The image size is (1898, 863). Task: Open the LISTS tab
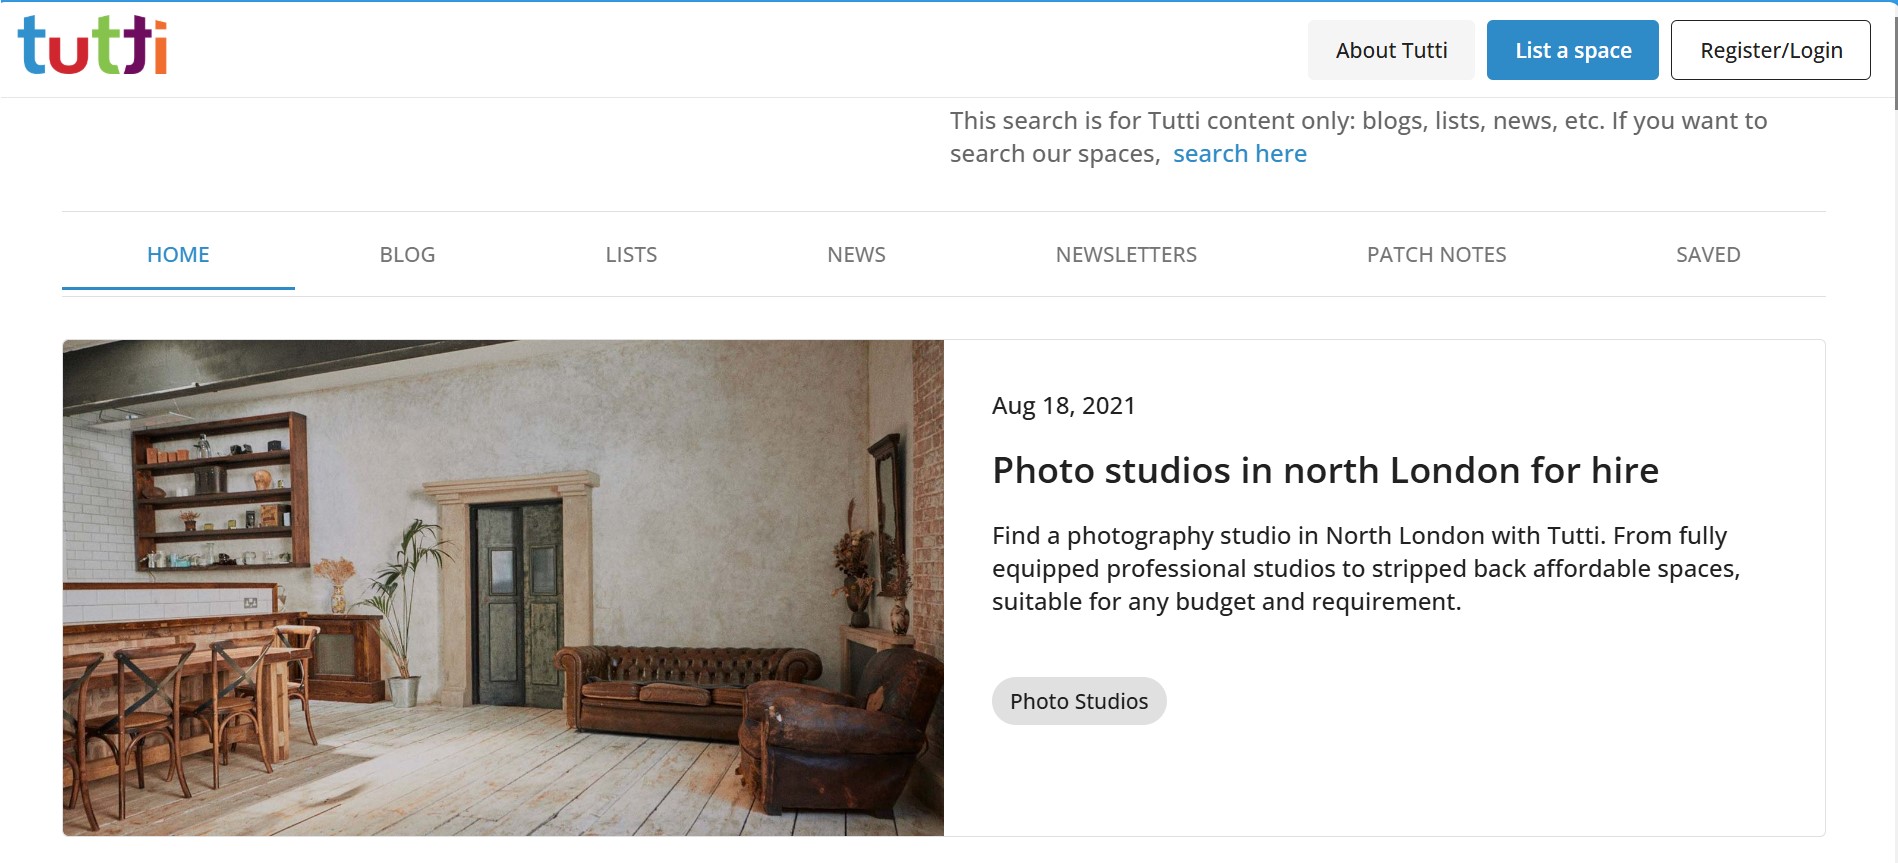pyautogui.click(x=631, y=255)
